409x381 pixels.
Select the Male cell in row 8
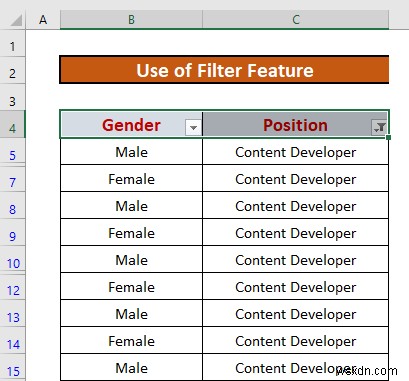point(131,206)
